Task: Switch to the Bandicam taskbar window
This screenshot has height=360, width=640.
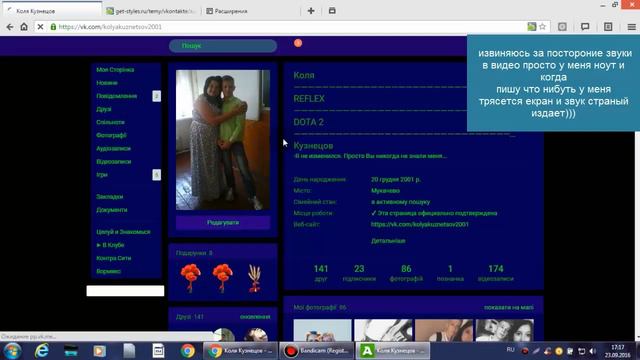Action: click(x=317, y=351)
